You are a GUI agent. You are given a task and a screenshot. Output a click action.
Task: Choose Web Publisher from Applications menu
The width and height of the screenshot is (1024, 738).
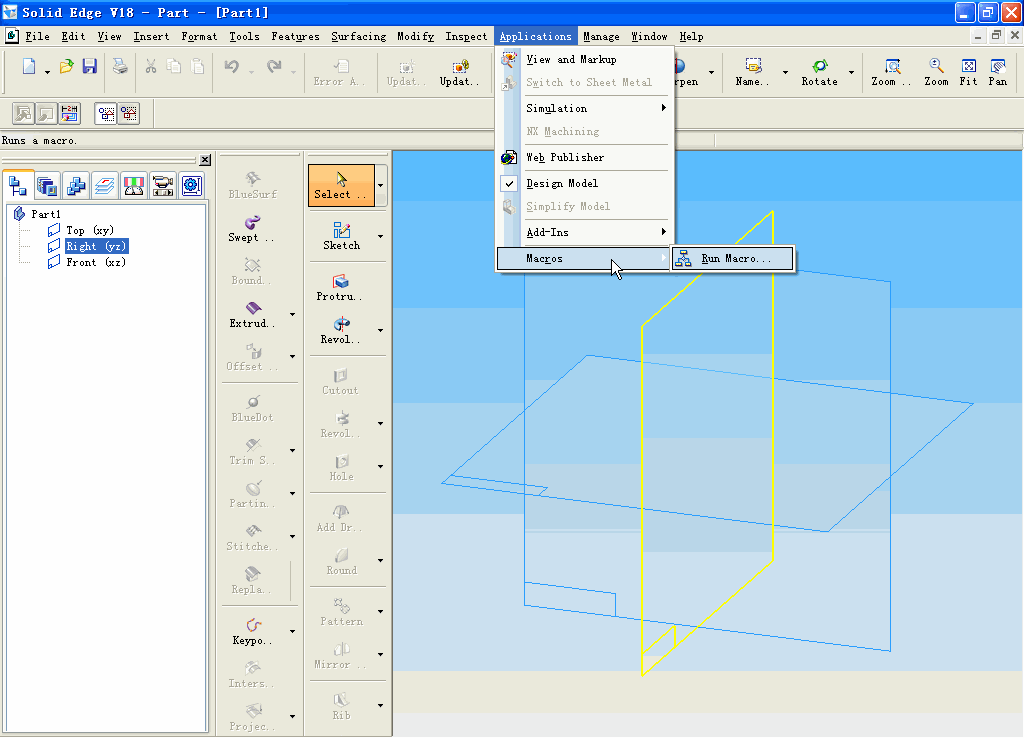click(x=584, y=157)
